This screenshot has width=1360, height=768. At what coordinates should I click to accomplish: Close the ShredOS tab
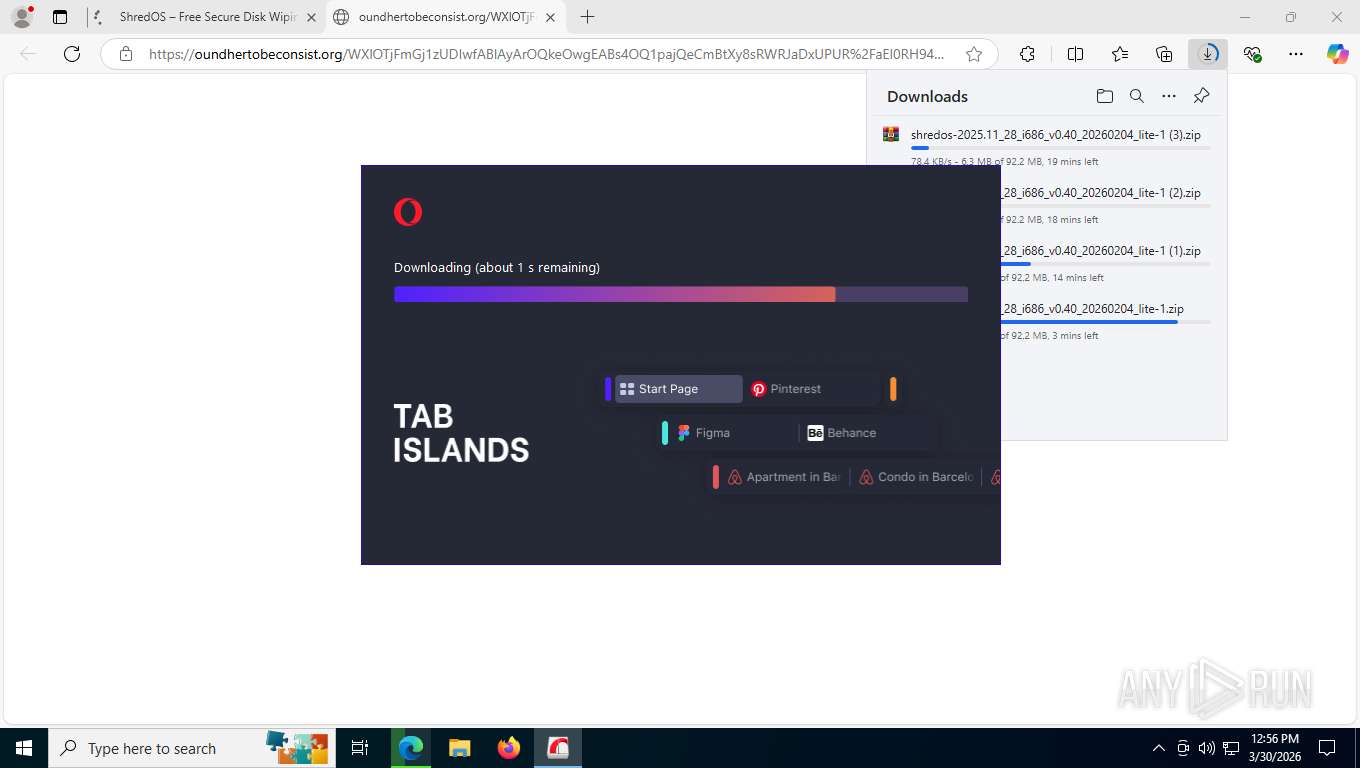tap(311, 17)
